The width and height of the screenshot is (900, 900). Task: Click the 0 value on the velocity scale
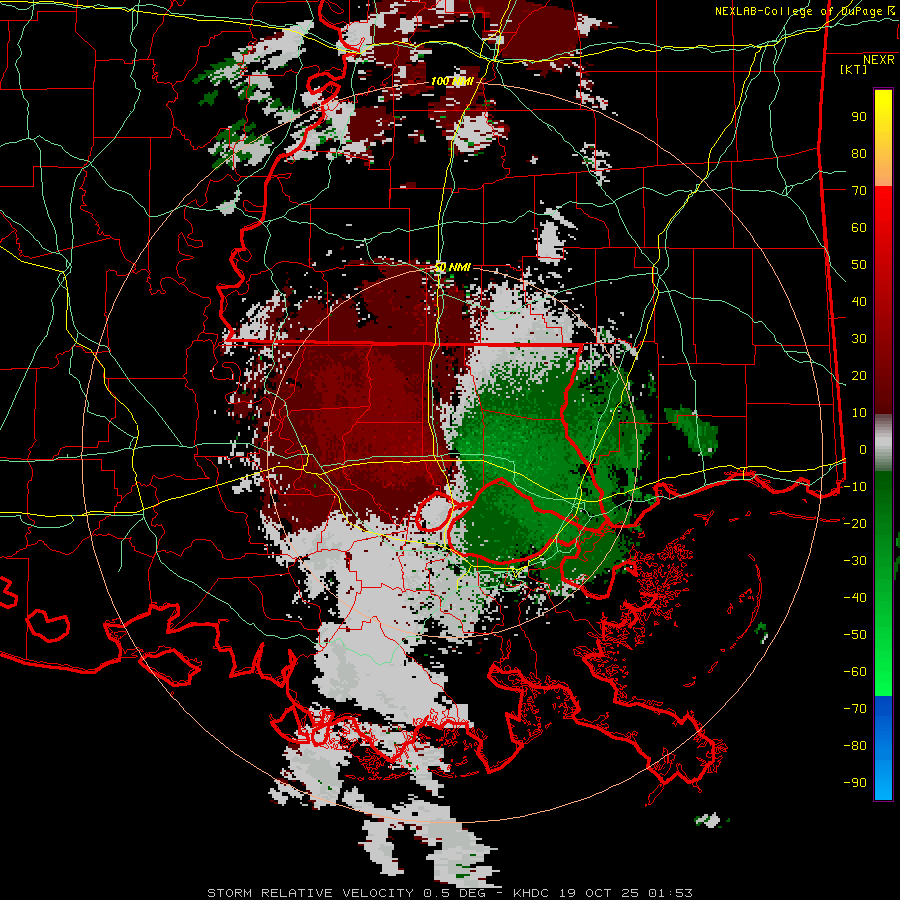point(863,449)
